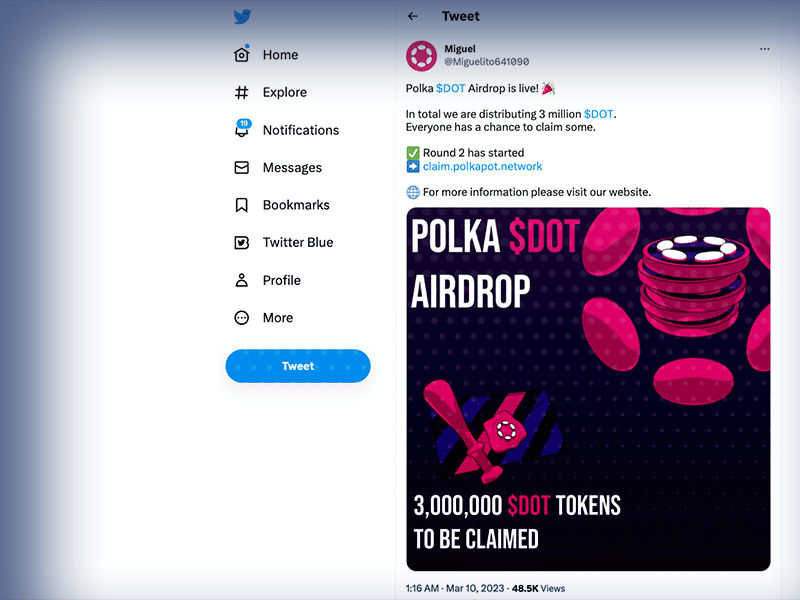This screenshot has height=600, width=800.
Task: Click the @Miguelito641090 handle
Action: pos(487,62)
